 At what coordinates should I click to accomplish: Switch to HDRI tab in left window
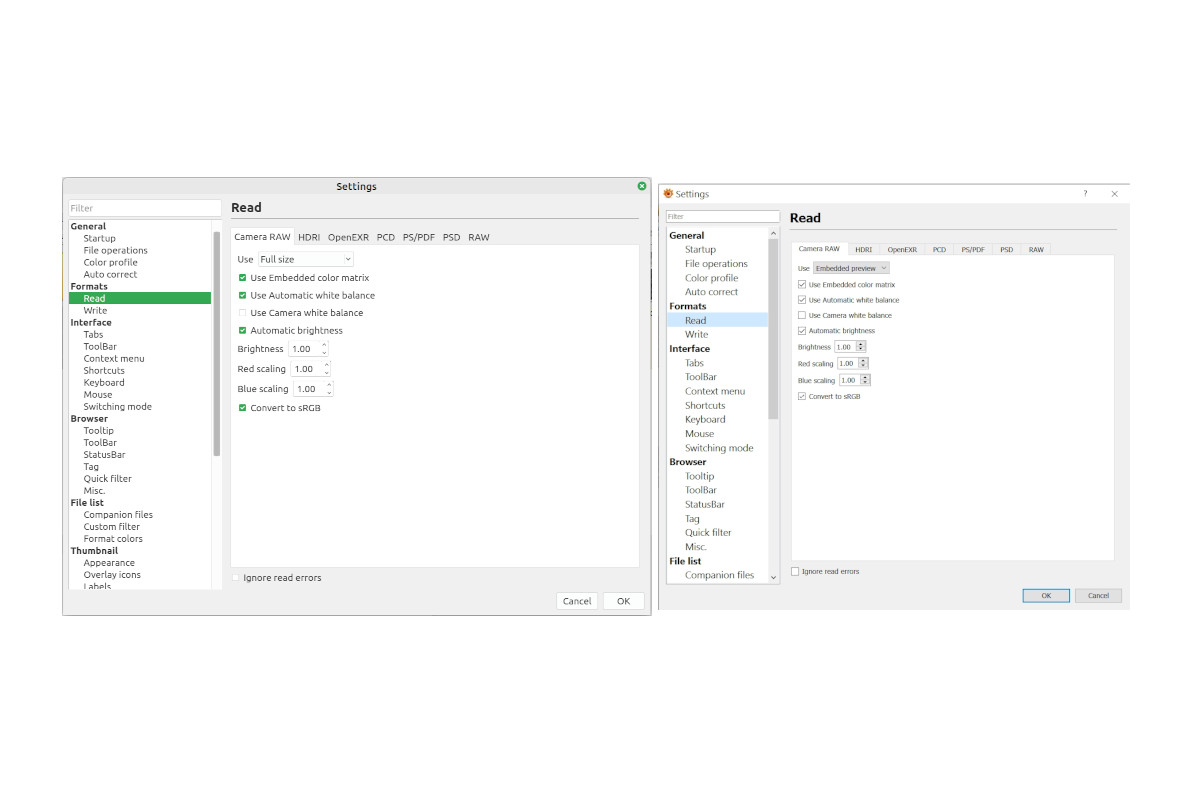pos(309,238)
